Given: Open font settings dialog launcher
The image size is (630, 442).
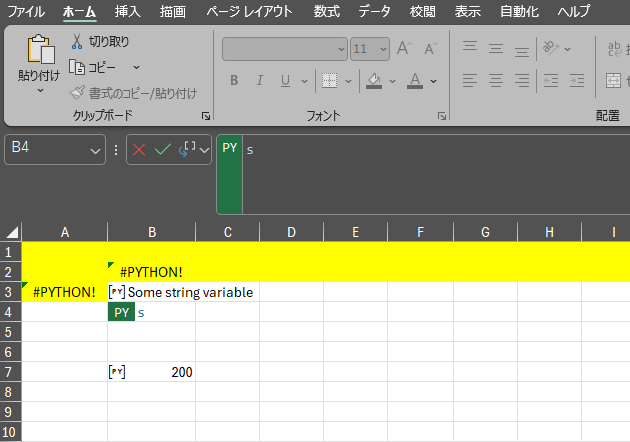Looking at the screenshot, I should click(442, 116).
